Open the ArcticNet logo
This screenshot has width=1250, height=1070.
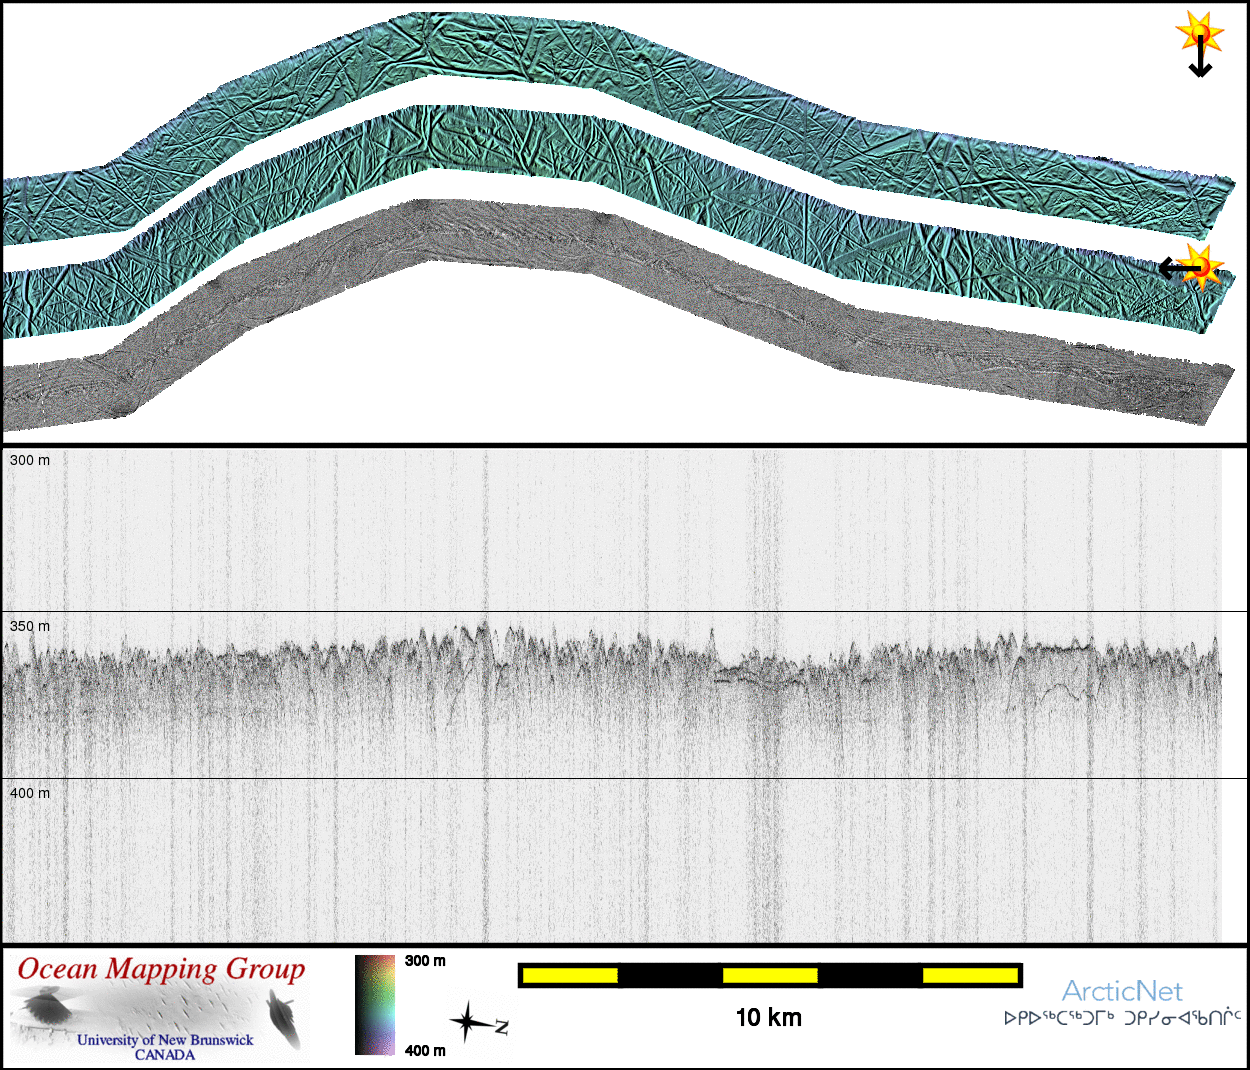[1122, 991]
